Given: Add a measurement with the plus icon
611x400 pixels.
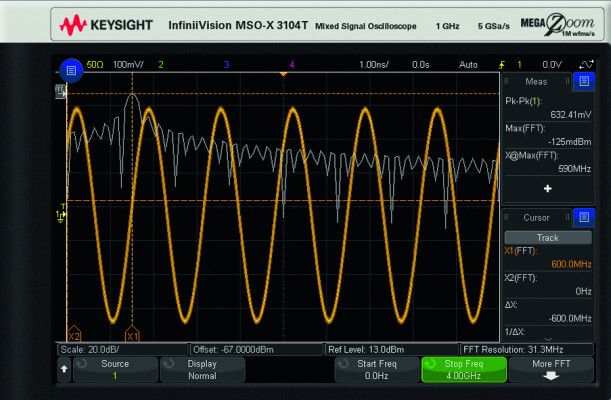Looking at the screenshot, I should point(547,189).
